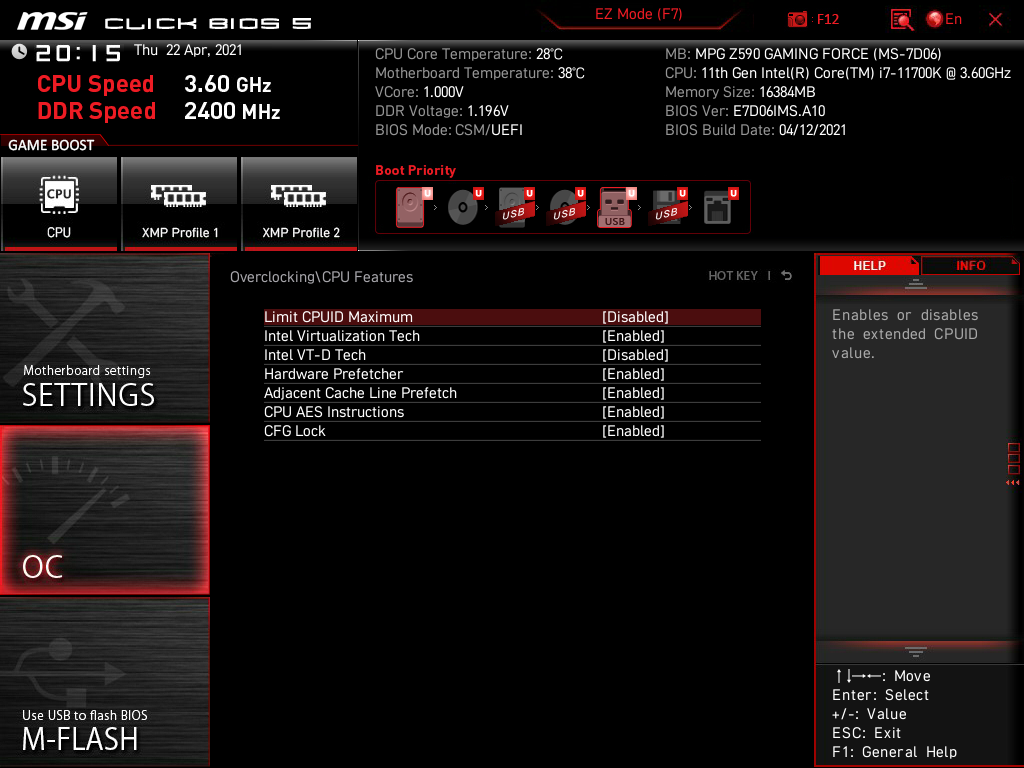Viewport: 1024px width, 768px height.
Task: Select the USB key boot device icon
Action: pyautogui.click(x=616, y=208)
